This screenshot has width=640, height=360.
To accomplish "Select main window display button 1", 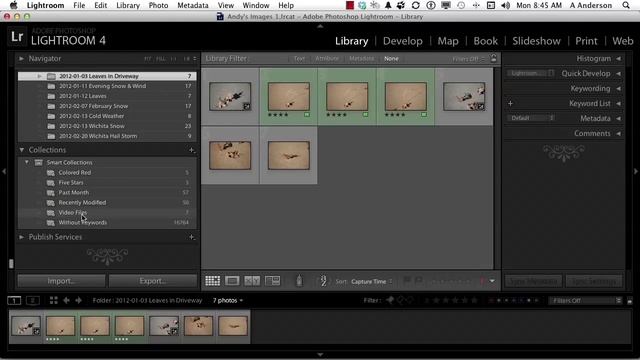I will click(x=14, y=301).
